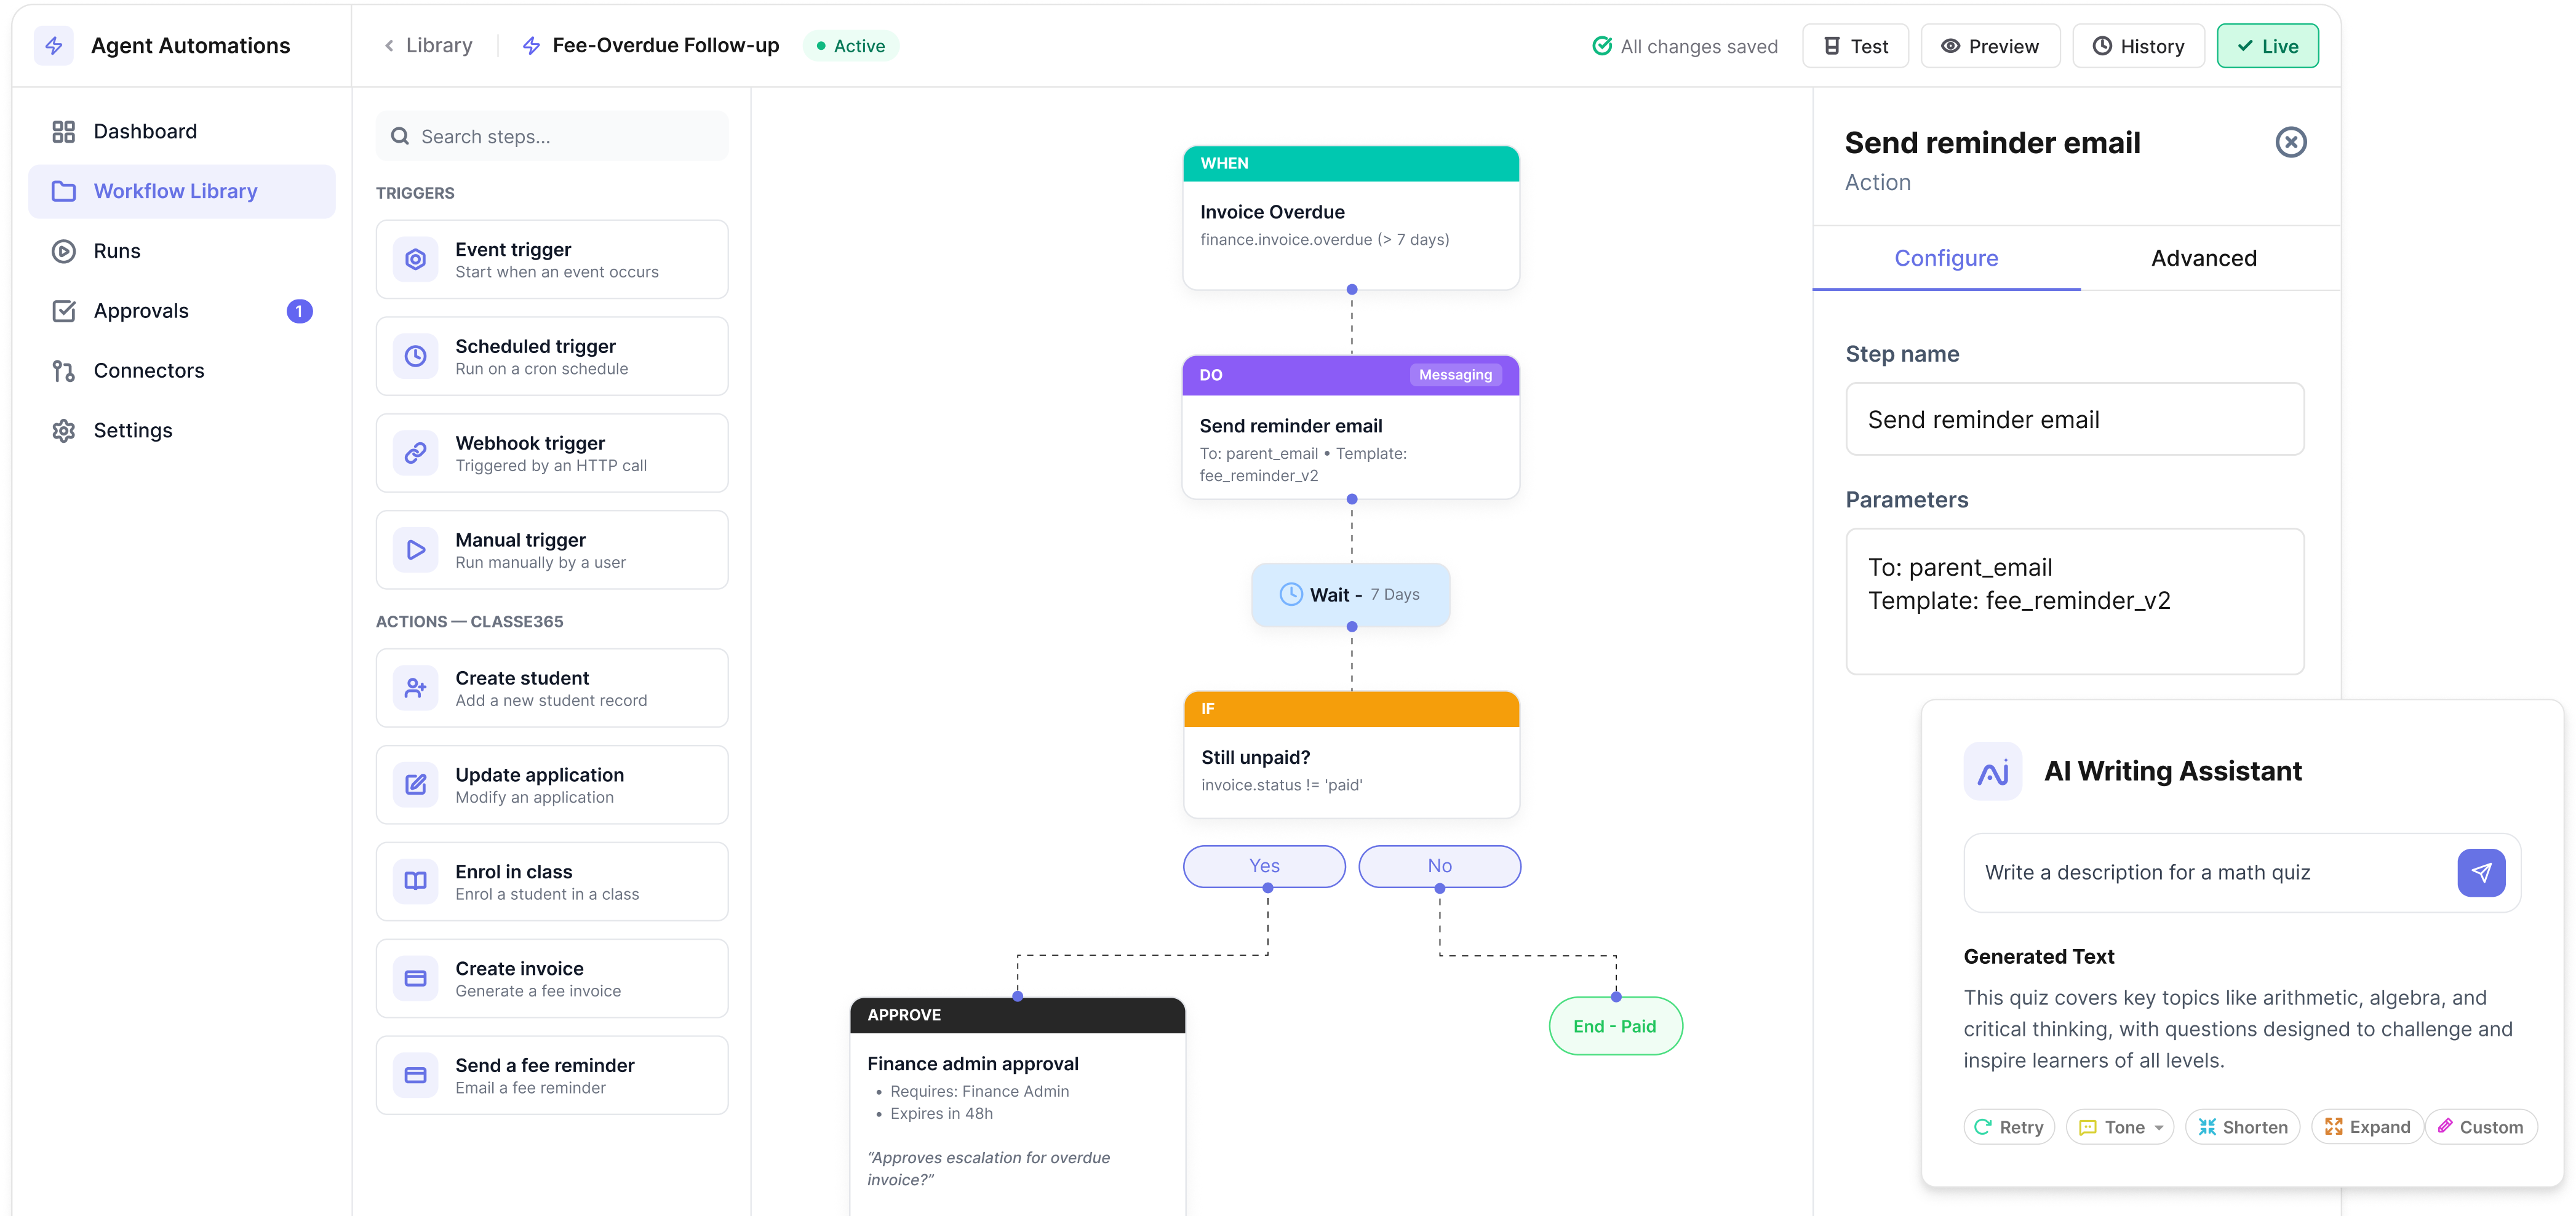The width and height of the screenshot is (2576, 1216).
Task: Close the Send reminder email panel
Action: [x=2291, y=142]
